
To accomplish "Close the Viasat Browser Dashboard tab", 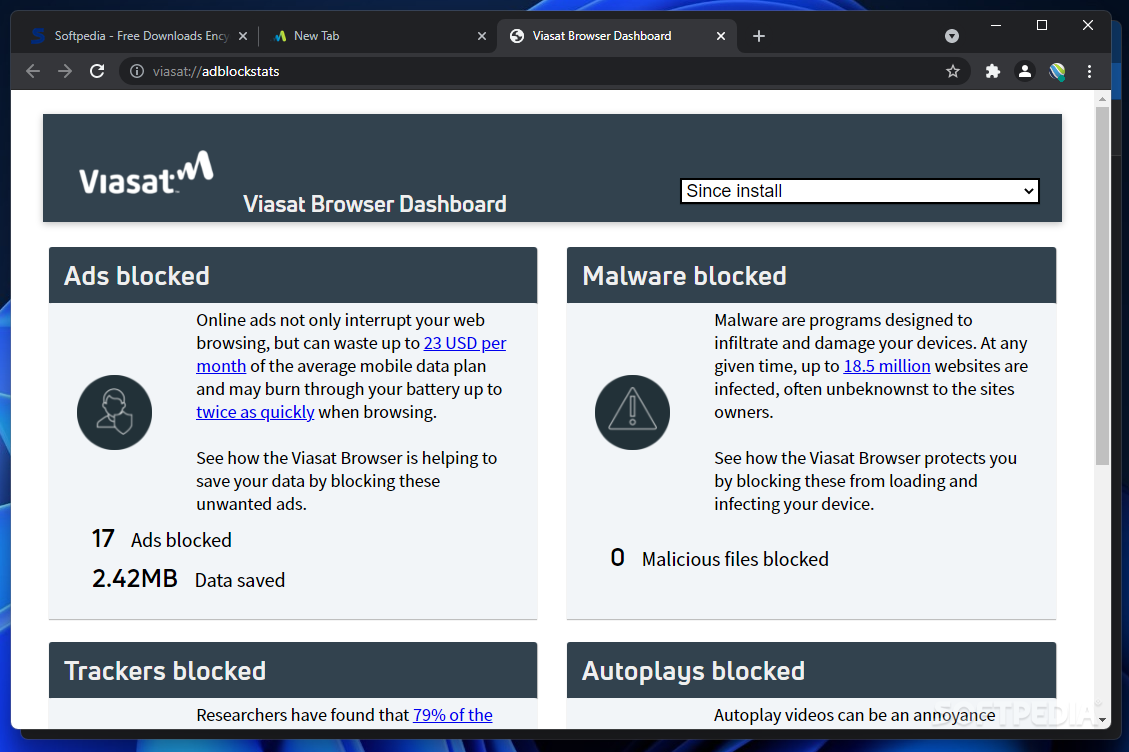I will (x=721, y=36).
